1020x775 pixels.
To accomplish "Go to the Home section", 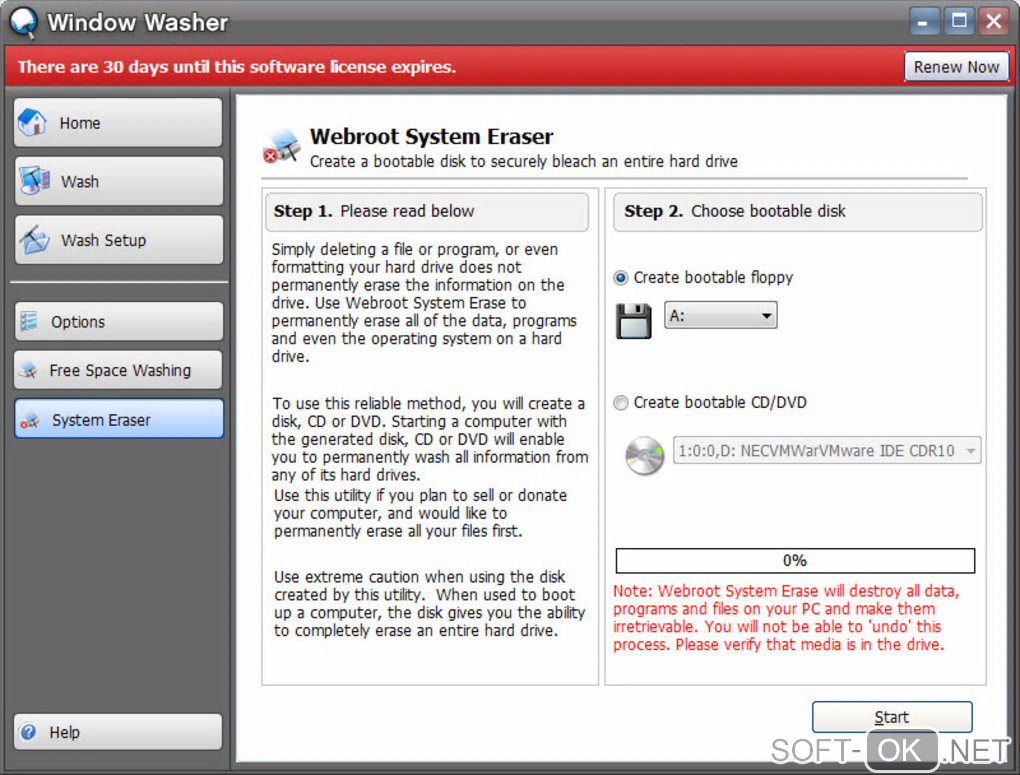I will click(118, 122).
